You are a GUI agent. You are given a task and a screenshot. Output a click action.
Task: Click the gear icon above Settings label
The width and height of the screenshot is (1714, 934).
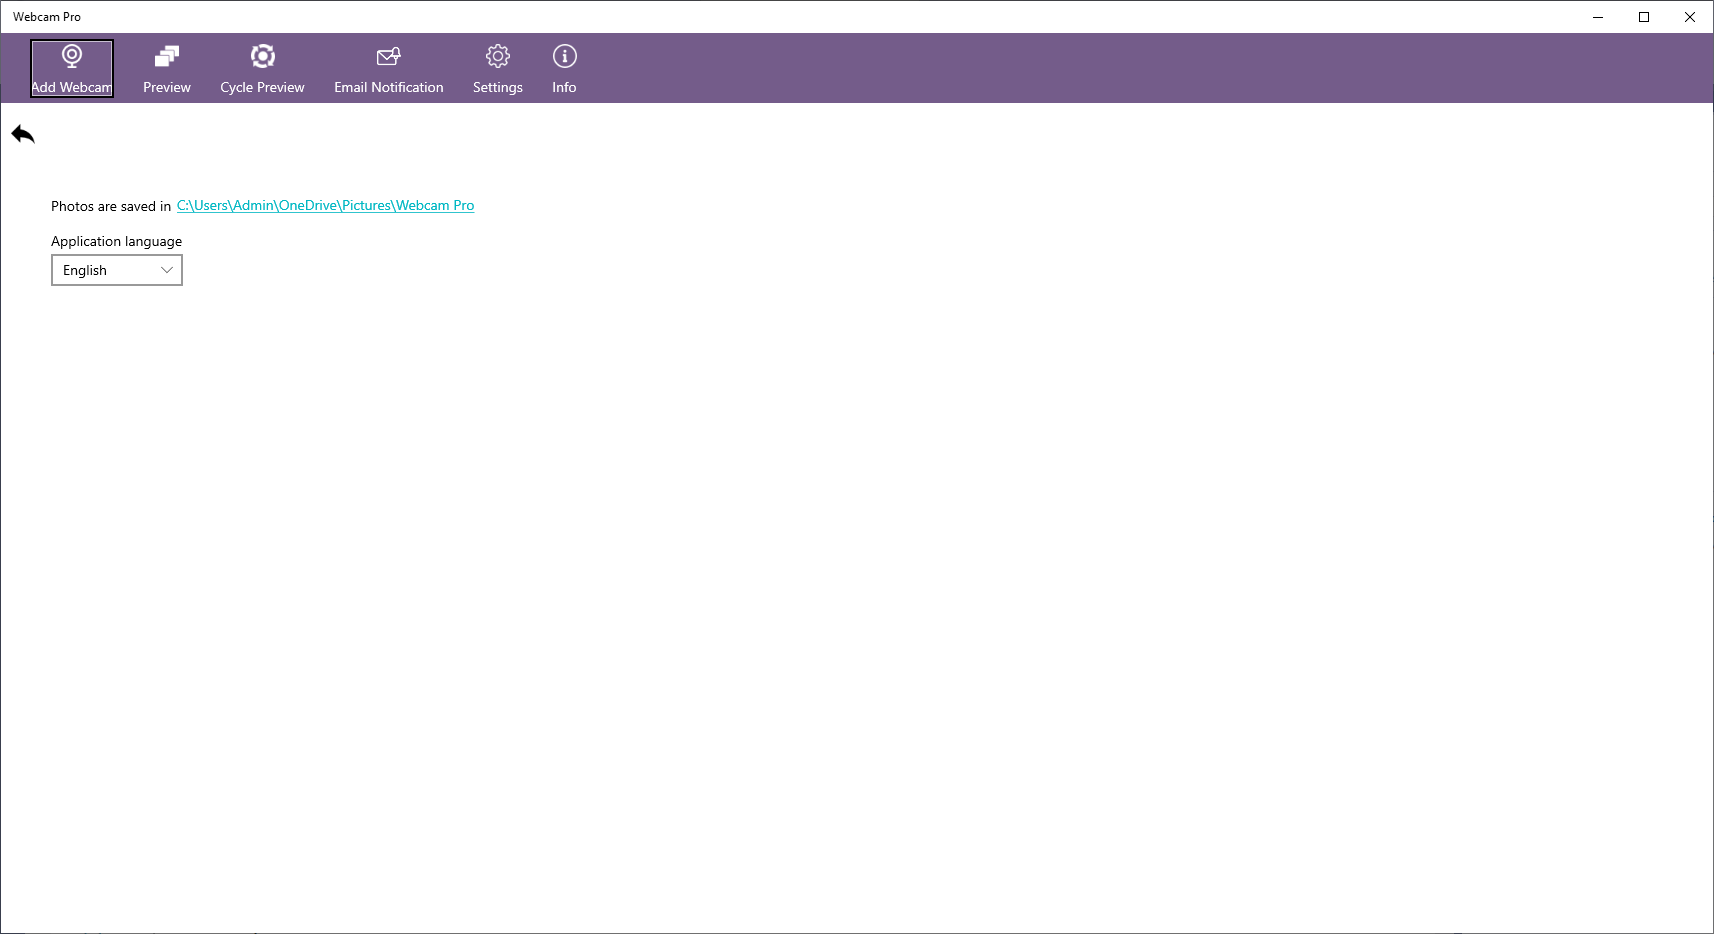[497, 57]
